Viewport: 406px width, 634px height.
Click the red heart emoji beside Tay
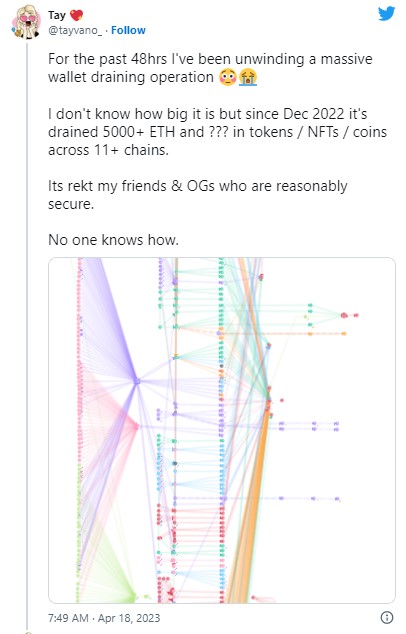[76, 15]
